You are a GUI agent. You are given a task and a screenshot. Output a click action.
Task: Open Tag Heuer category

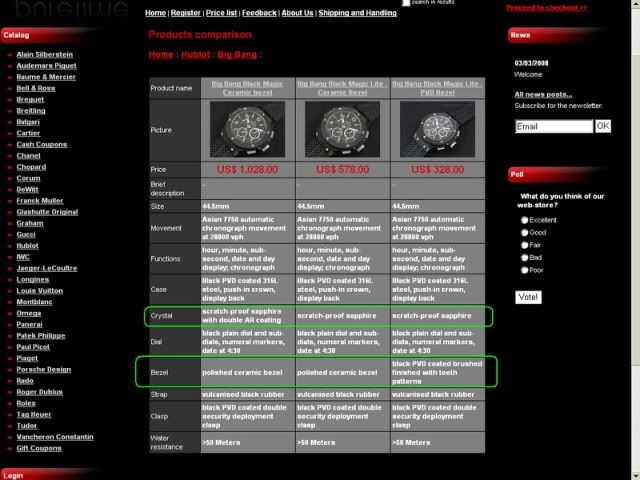(x=34, y=414)
